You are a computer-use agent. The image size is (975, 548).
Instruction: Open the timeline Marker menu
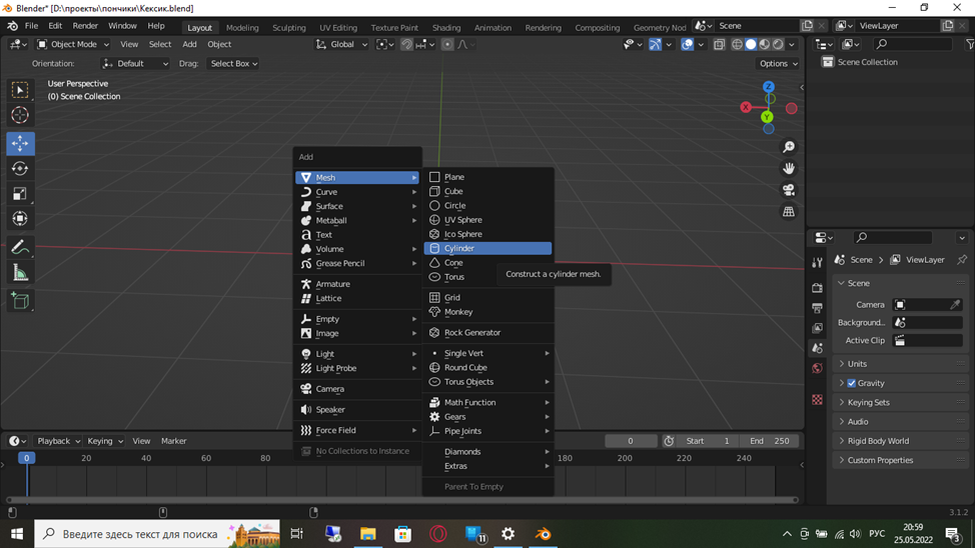point(173,441)
